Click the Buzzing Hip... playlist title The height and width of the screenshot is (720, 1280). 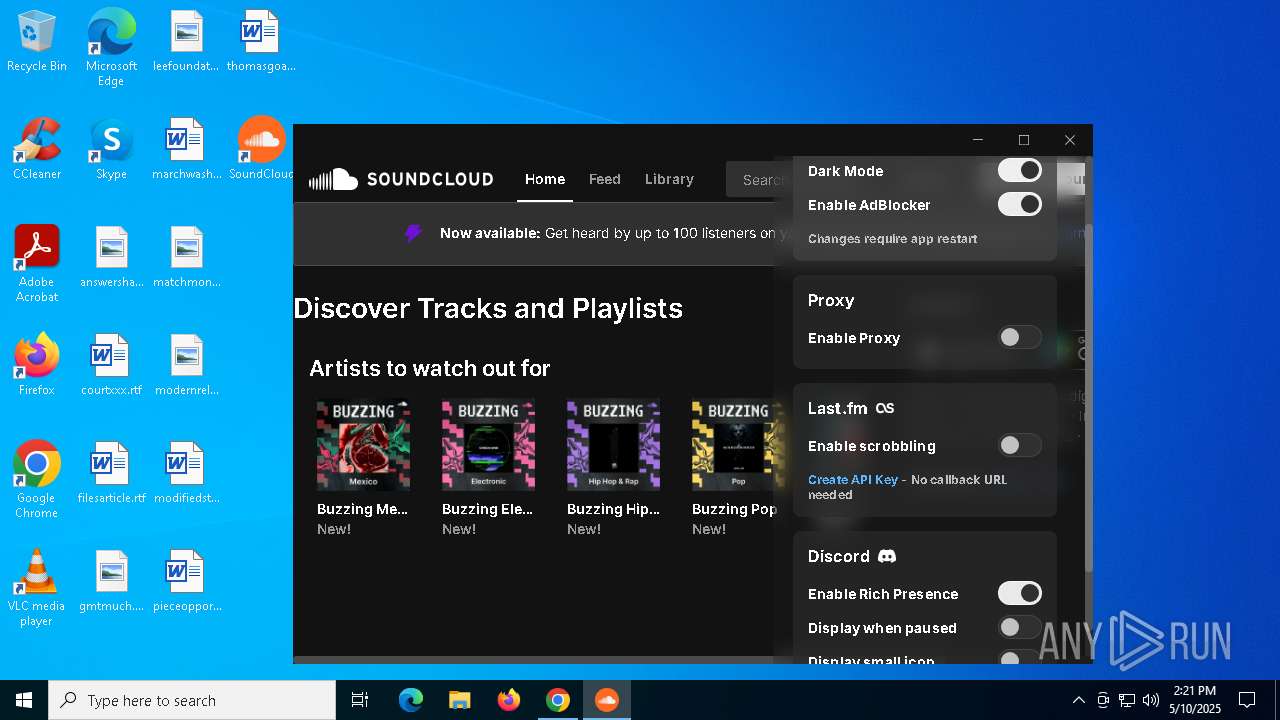(613, 509)
